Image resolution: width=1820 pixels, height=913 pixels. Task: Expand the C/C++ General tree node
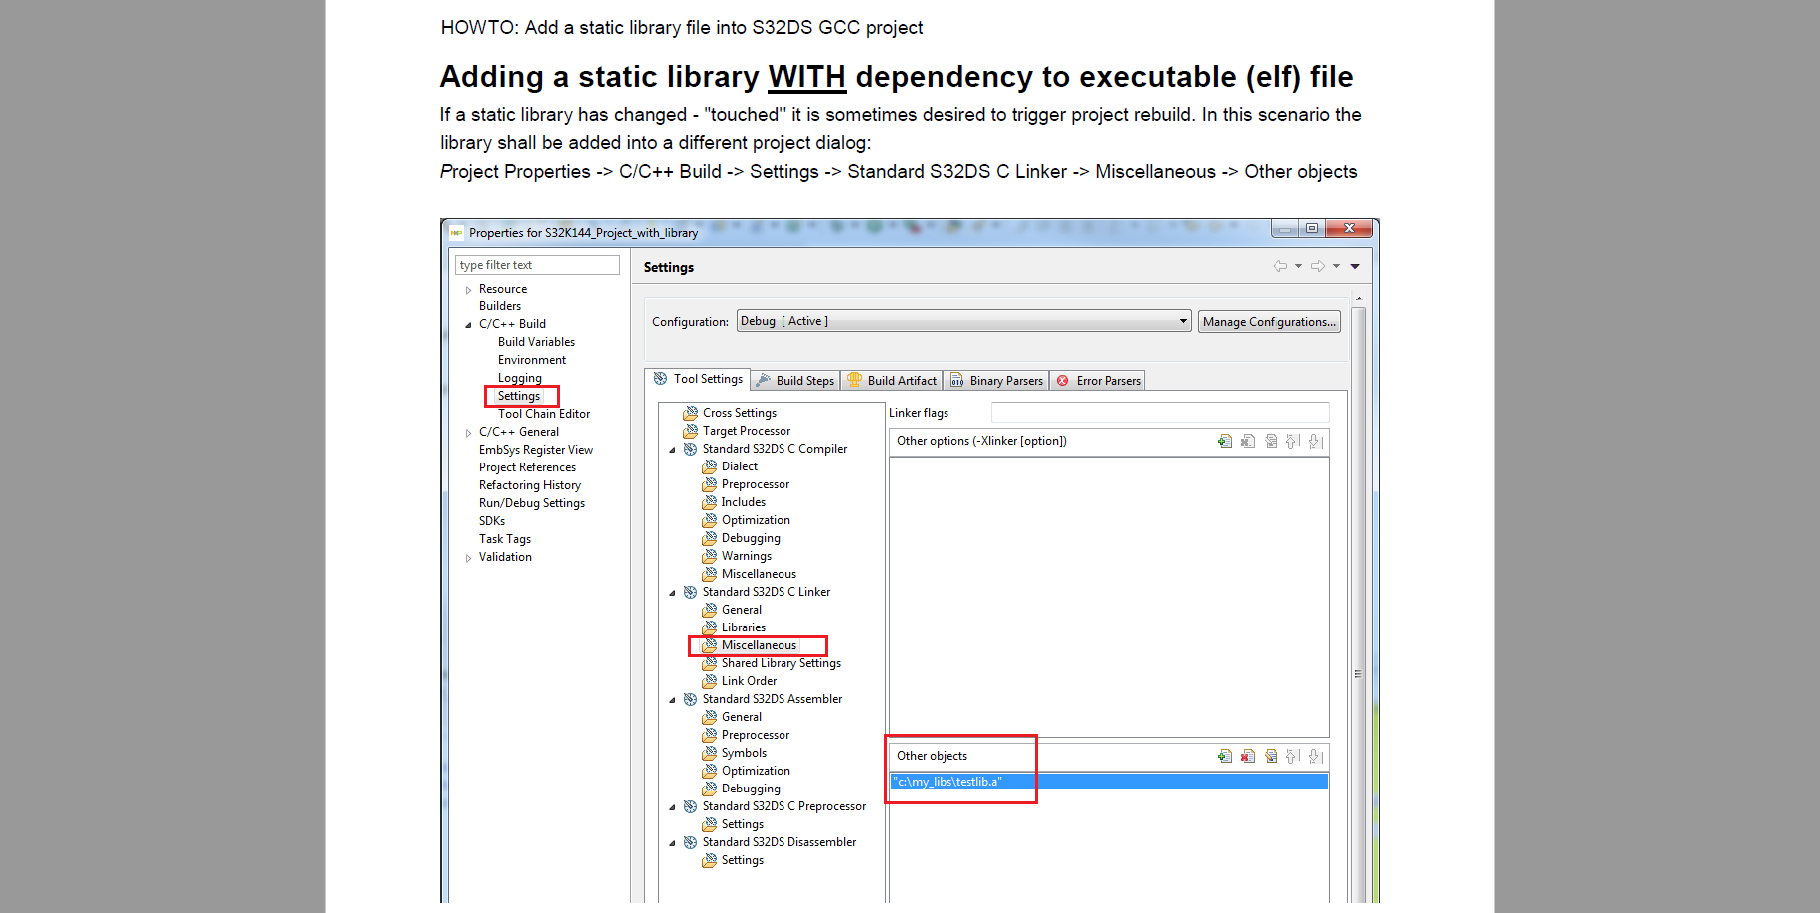click(x=468, y=433)
